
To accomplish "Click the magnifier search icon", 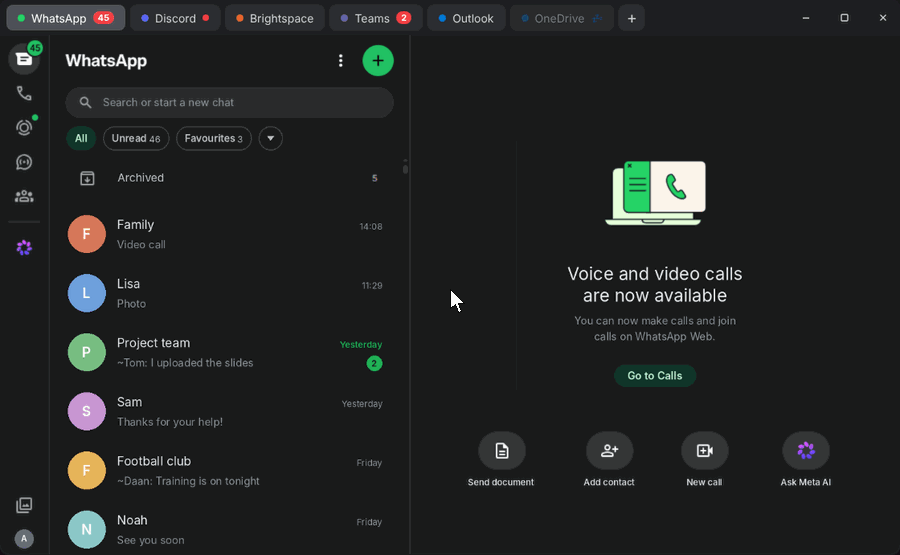I will 86,103.
